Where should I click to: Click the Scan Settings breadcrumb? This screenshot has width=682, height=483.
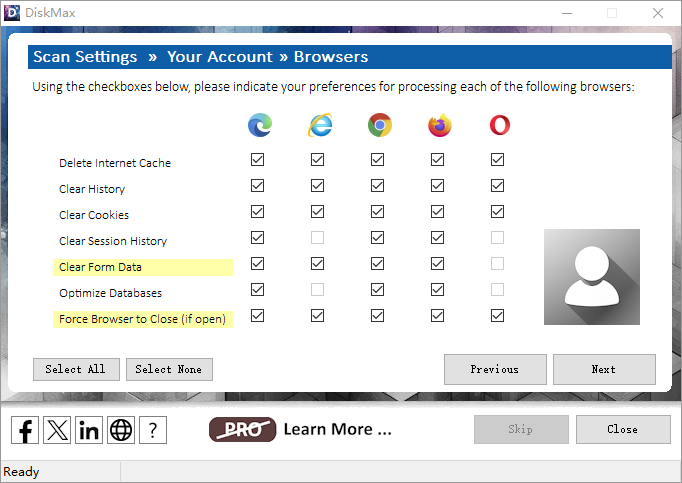[85, 57]
